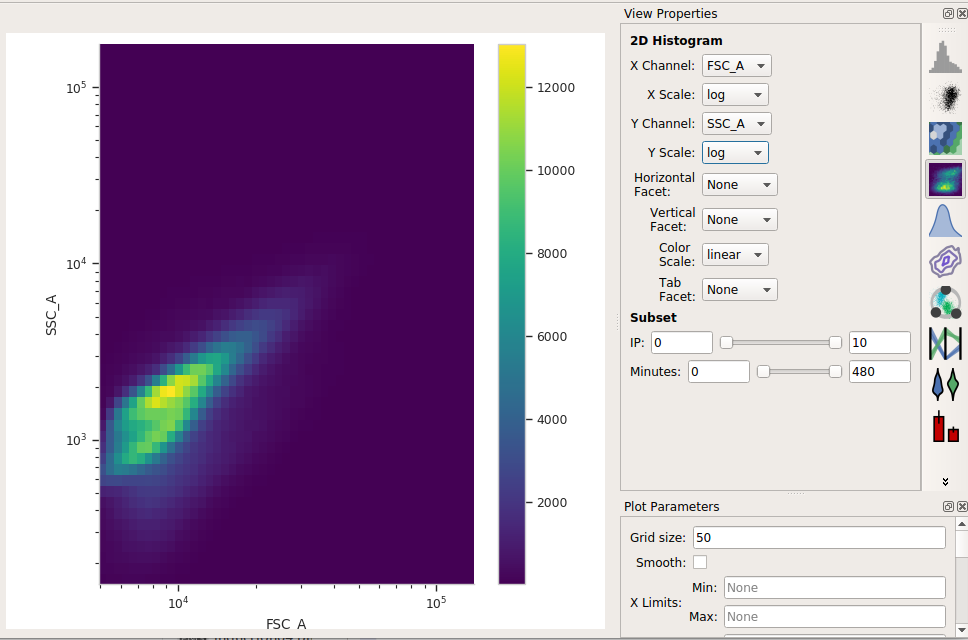Click the IP range slider high handle
The height and width of the screenshot is (640, 968).
coord(835,343)
